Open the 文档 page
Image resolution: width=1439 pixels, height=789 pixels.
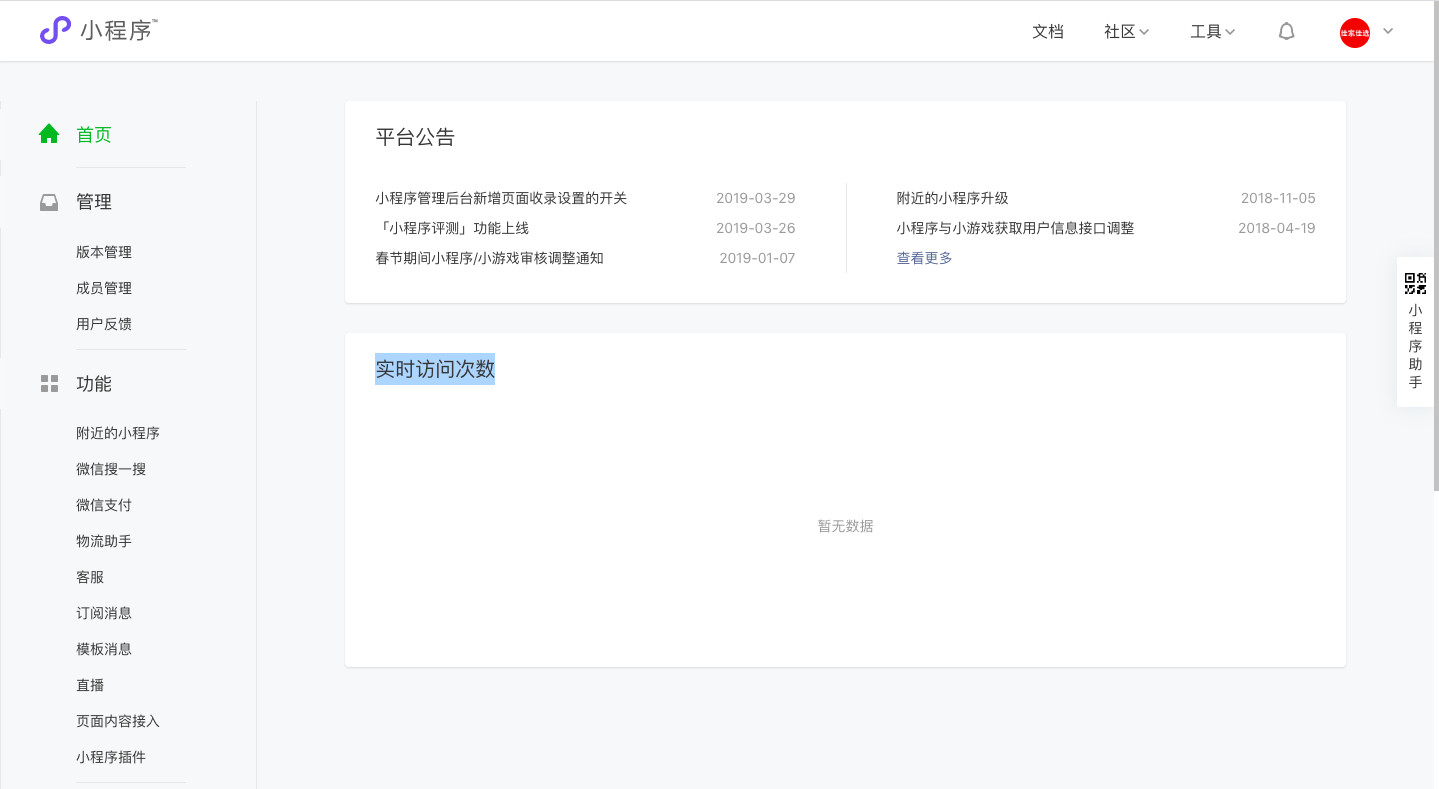[1048, 32]
